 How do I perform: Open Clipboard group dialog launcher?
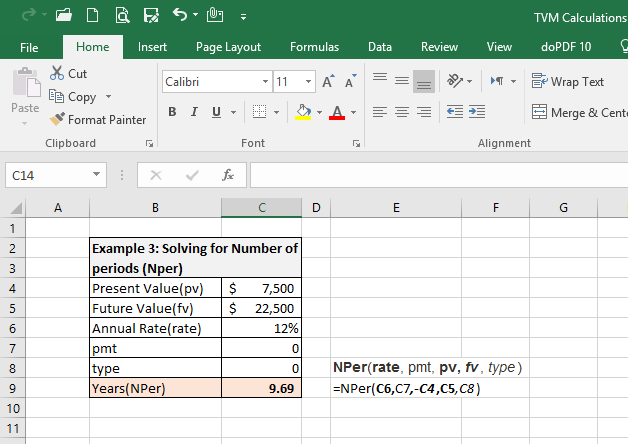[x=149, y=143]
